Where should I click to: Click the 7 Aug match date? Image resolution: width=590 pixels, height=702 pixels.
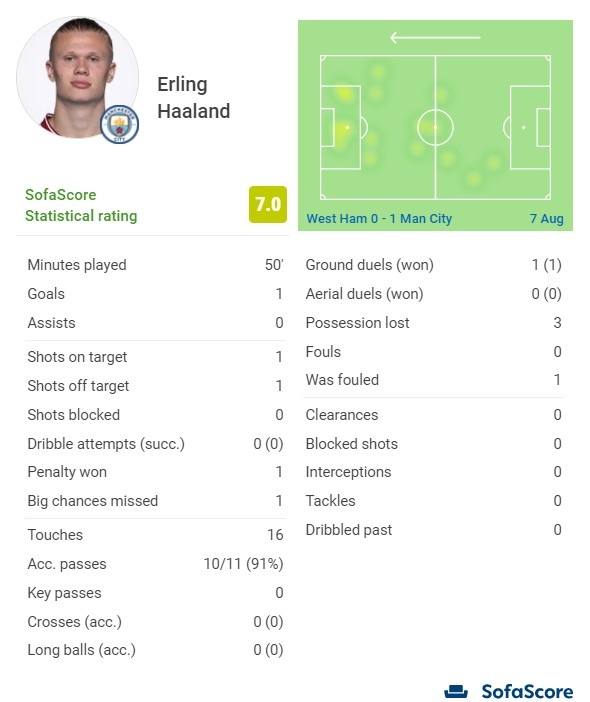(x=547, y=218)
